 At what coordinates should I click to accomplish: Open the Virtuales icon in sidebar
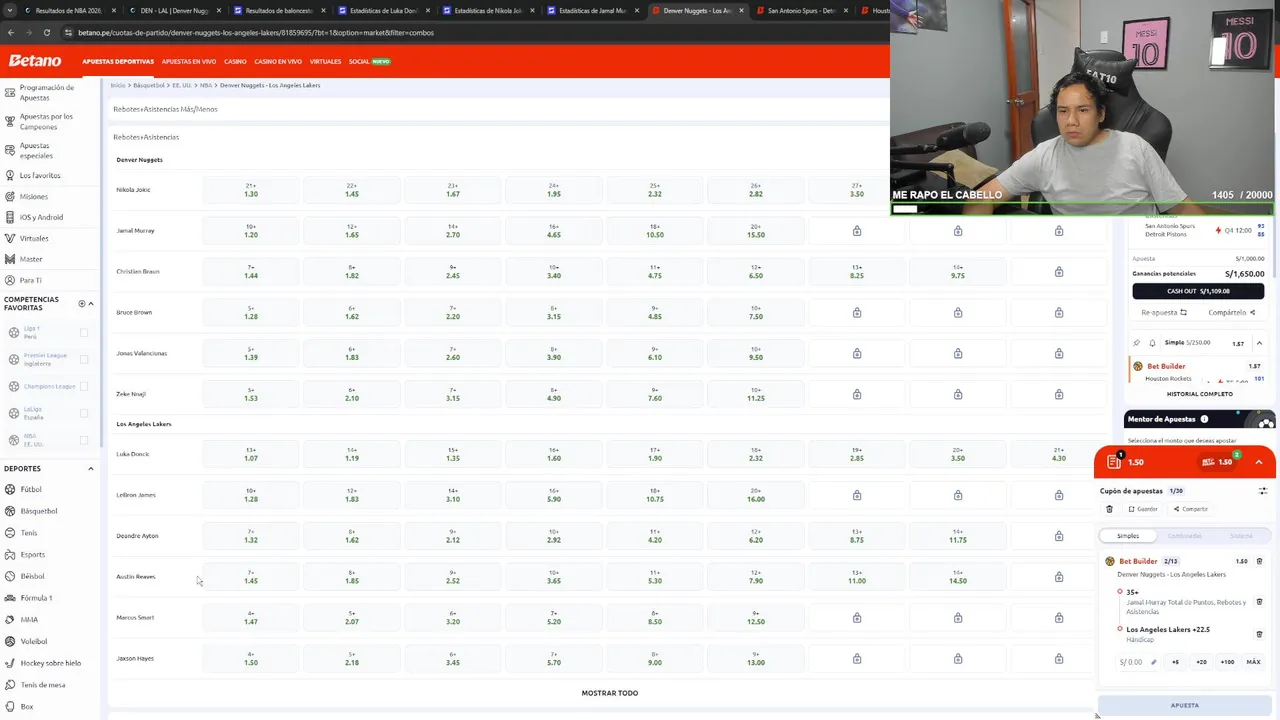(10, 238)
